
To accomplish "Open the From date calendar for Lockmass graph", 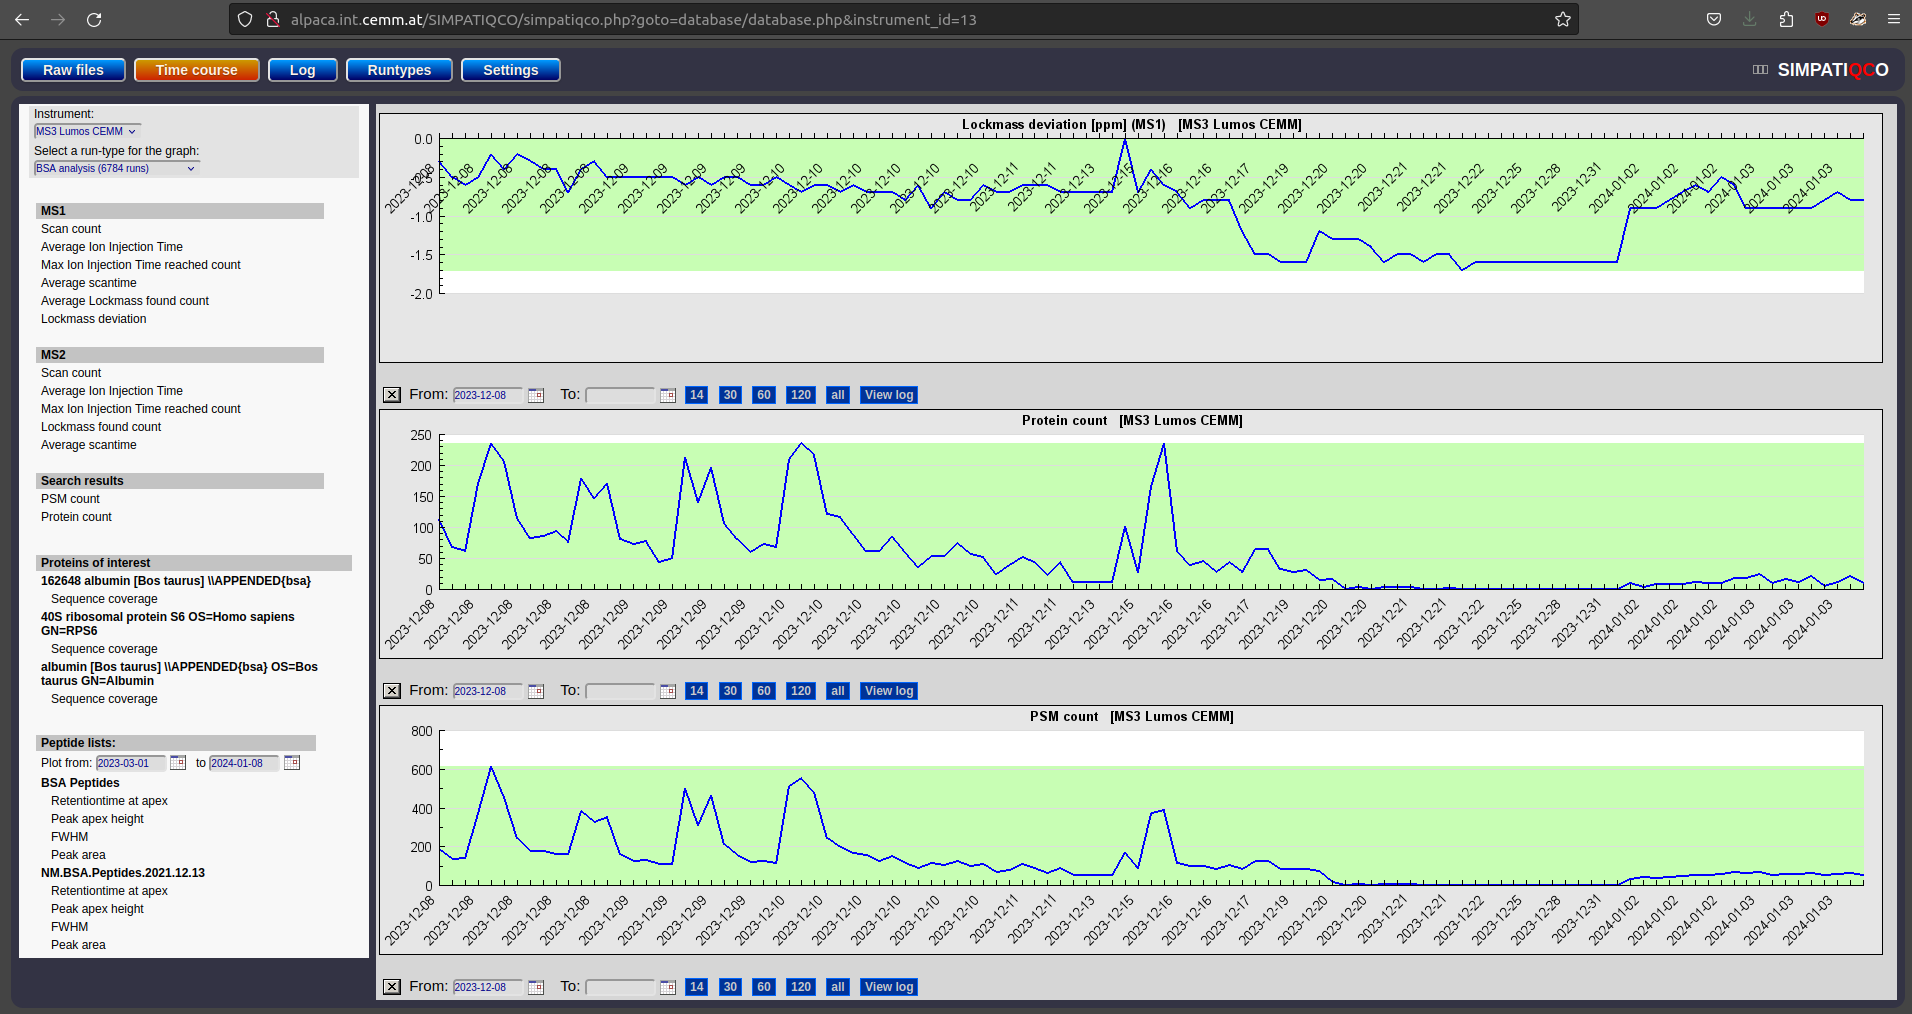I will [x=536, y=395].
